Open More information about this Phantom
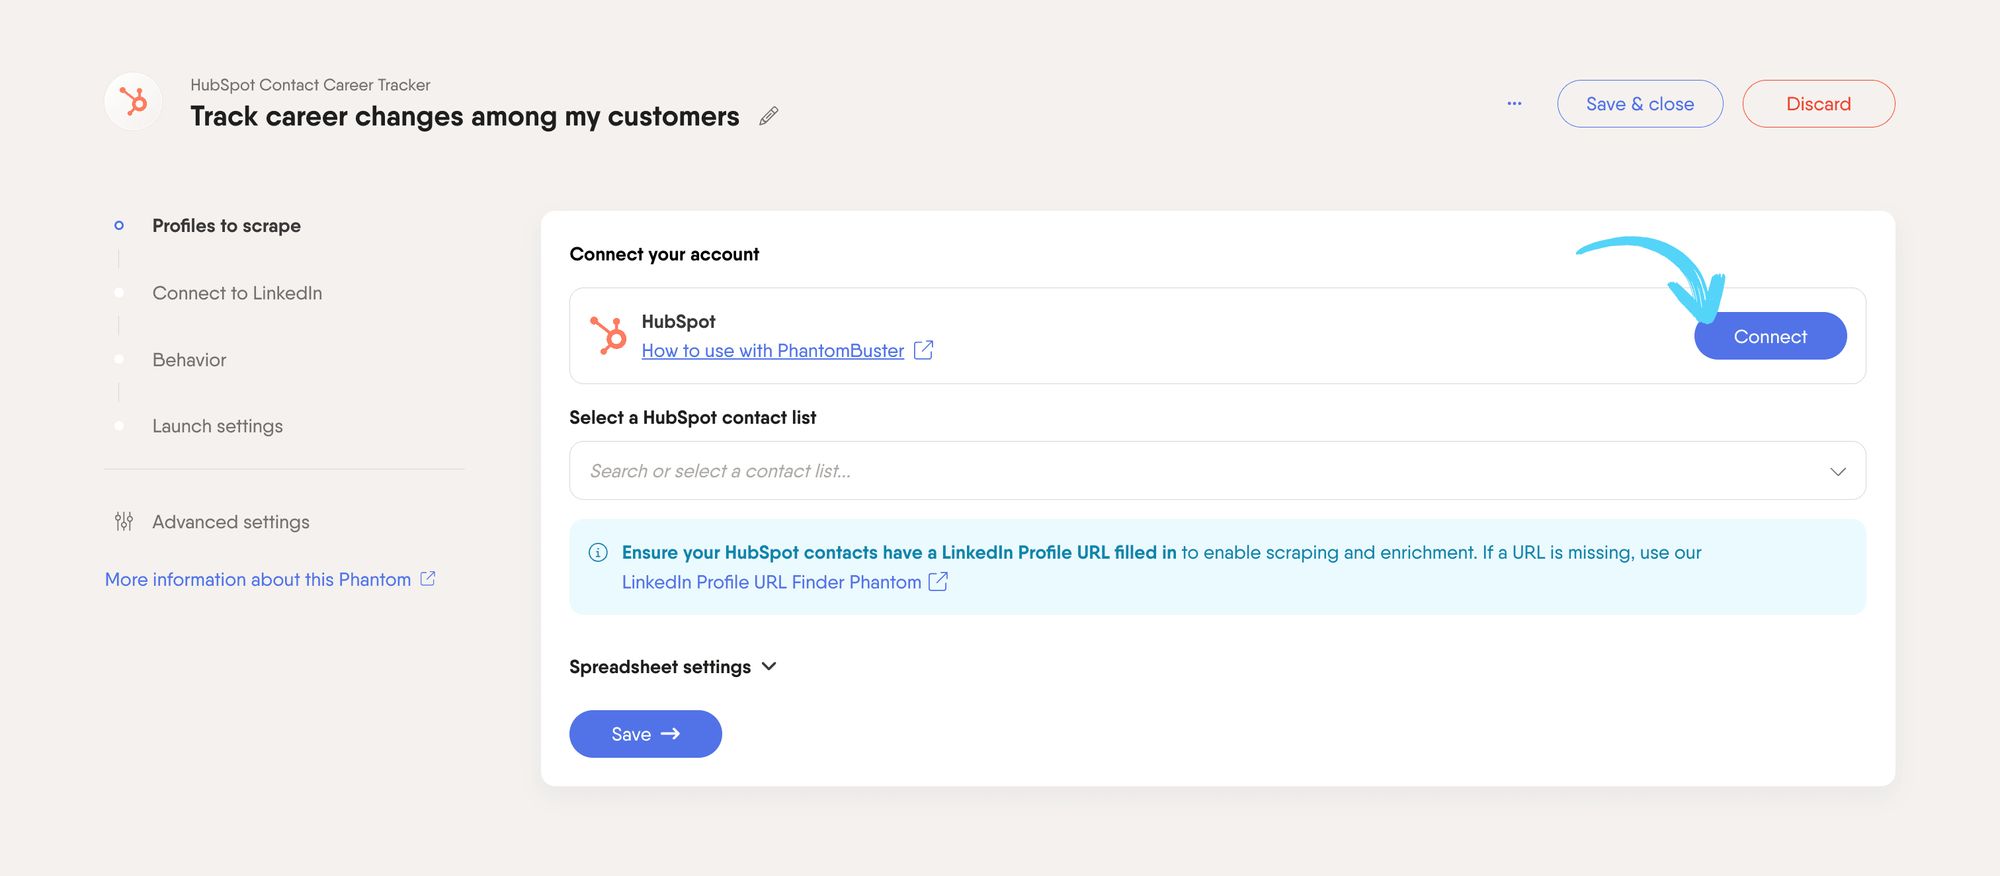 [x=258, y=579]
